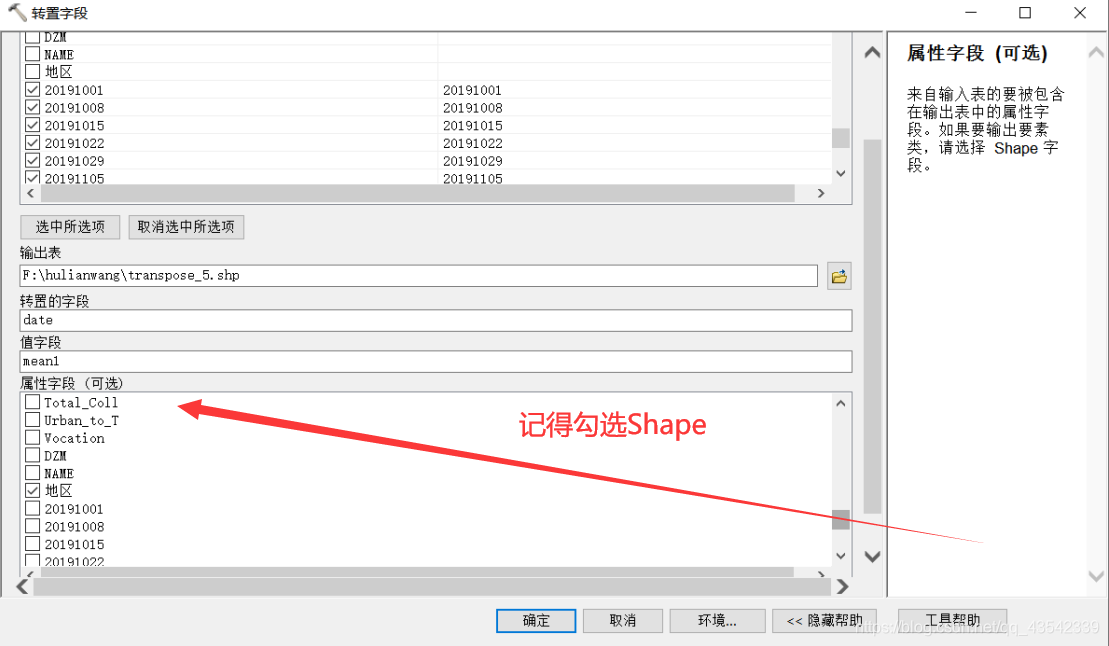Check Vocation in attribute fields list

[33, 437]
